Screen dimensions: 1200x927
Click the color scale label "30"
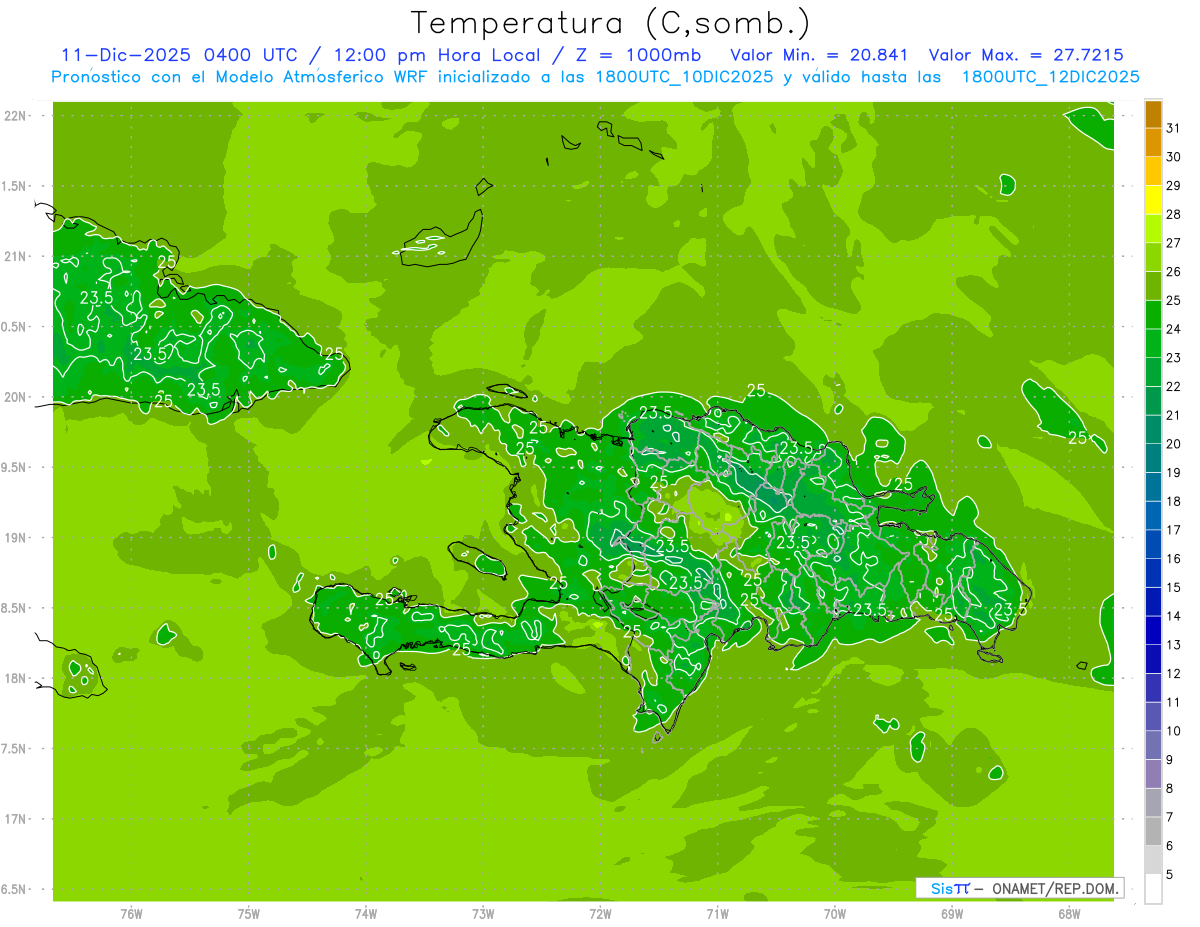click(x=1174, y=157)
